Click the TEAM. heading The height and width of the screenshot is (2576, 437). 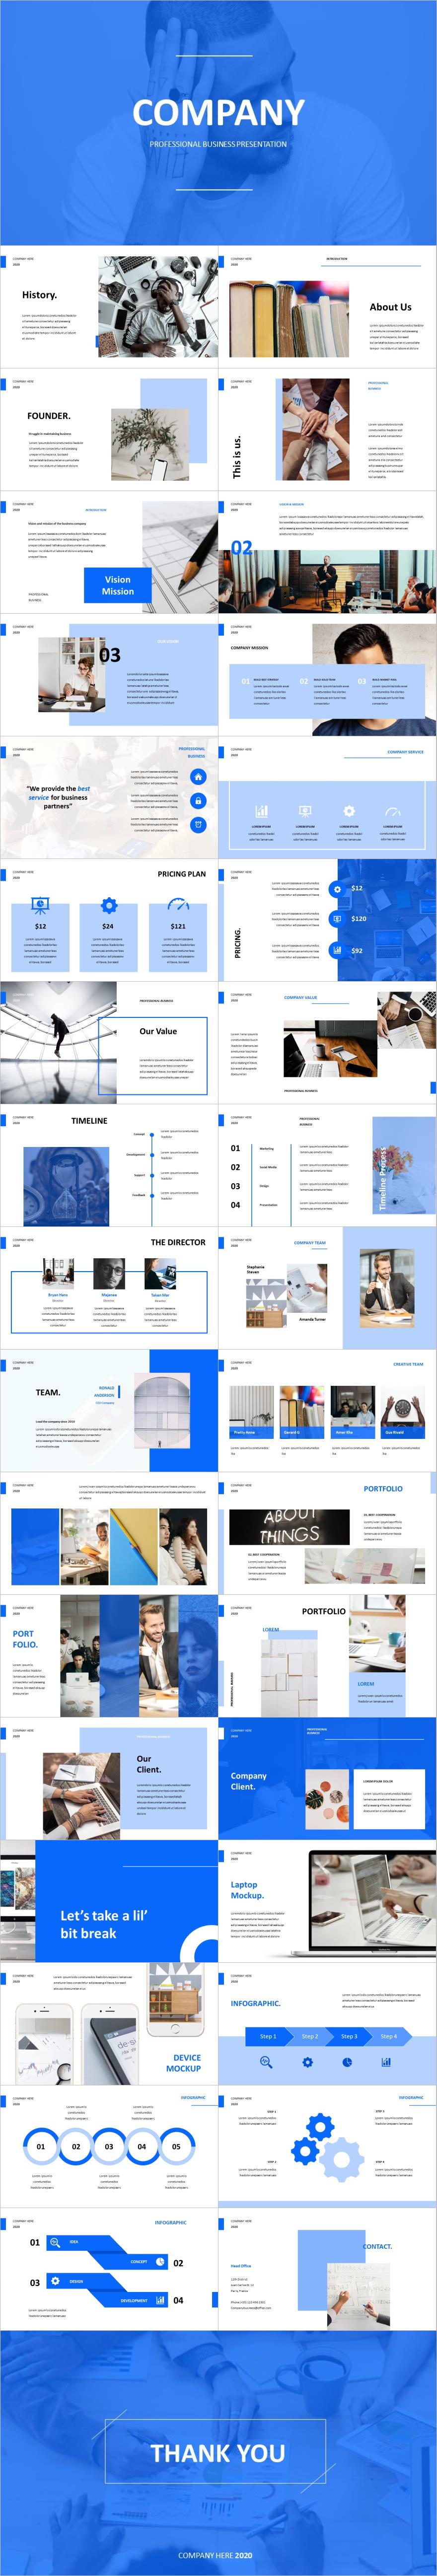[x=48, y=1392]
